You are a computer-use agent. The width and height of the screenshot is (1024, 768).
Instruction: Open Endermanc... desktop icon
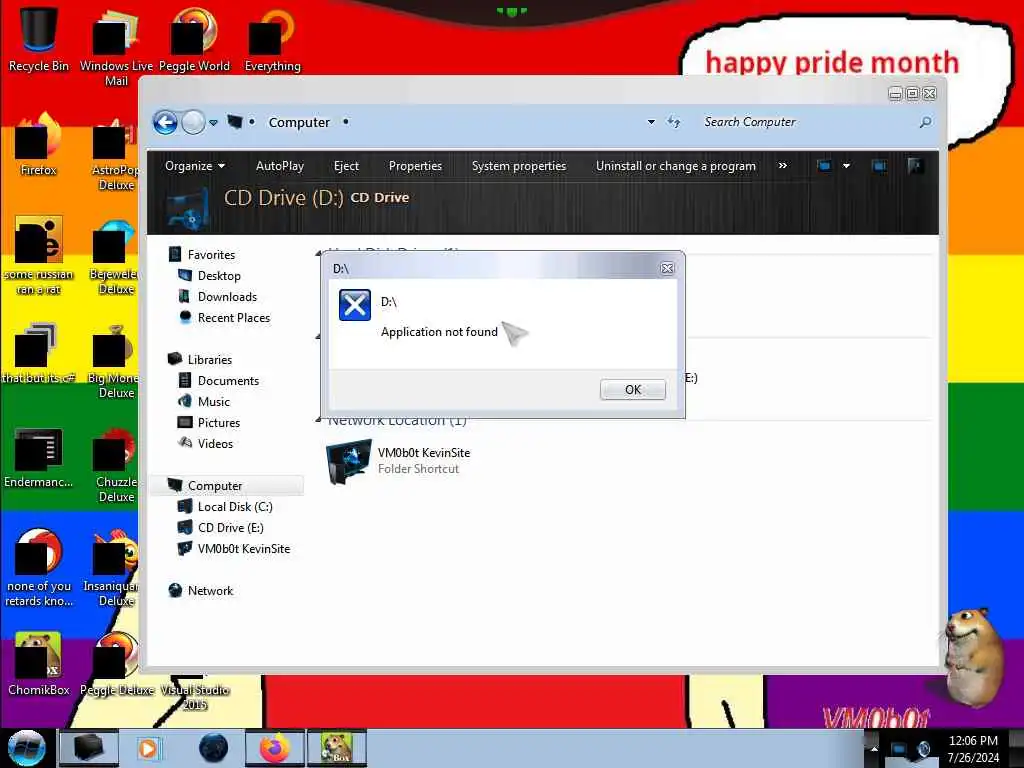tap(39, 457)
